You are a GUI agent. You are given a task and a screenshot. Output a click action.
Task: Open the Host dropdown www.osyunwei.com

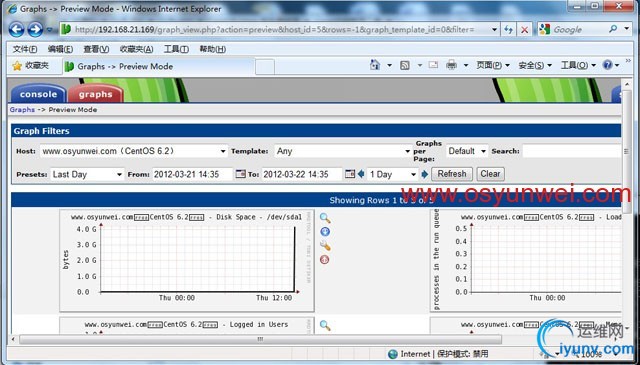click(133, 151)
